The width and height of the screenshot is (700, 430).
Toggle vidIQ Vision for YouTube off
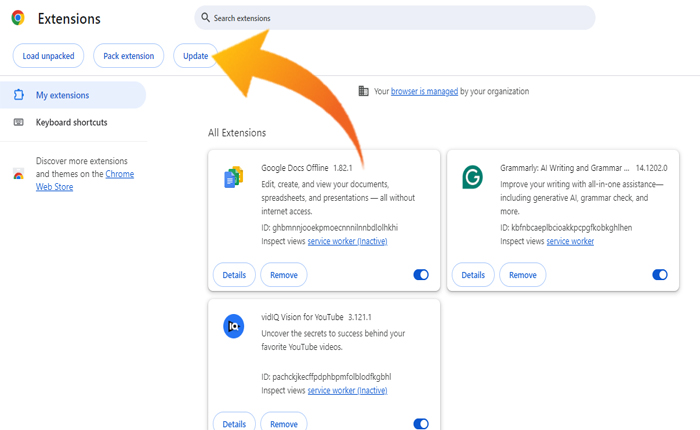click(x=421, y=424)
